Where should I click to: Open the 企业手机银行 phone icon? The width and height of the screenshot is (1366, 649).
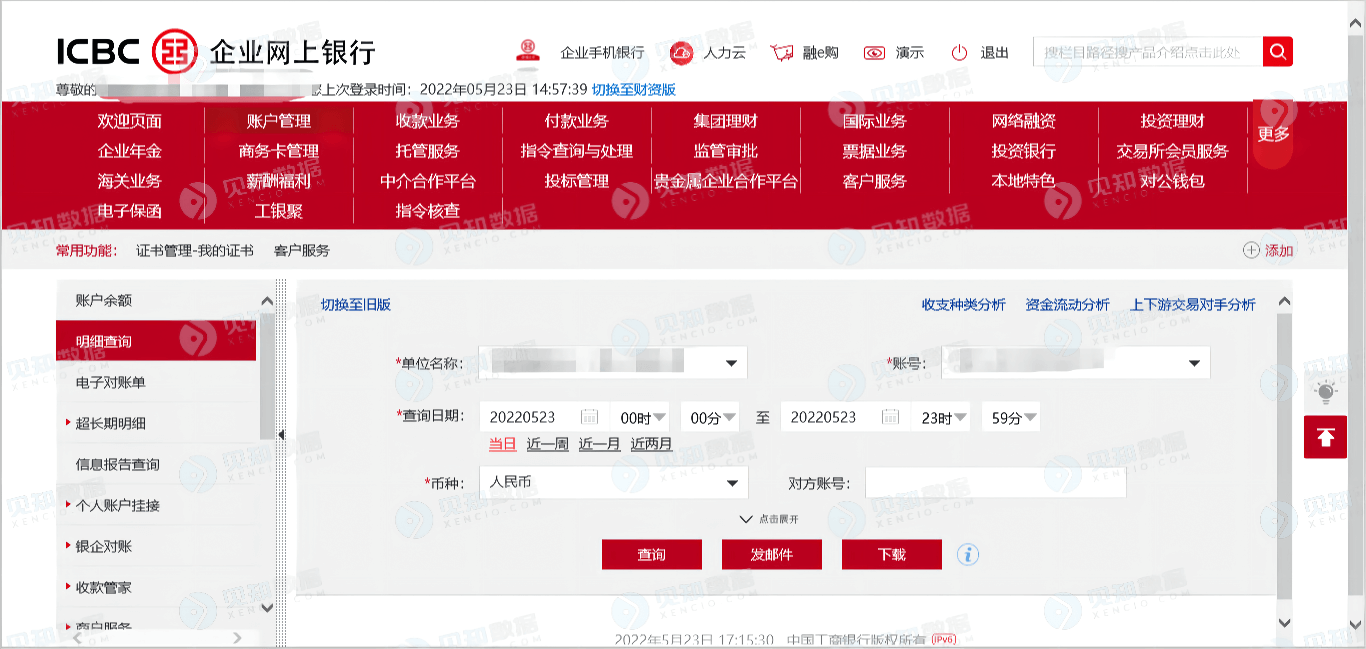pyautogui.click(x=527, y=51)
